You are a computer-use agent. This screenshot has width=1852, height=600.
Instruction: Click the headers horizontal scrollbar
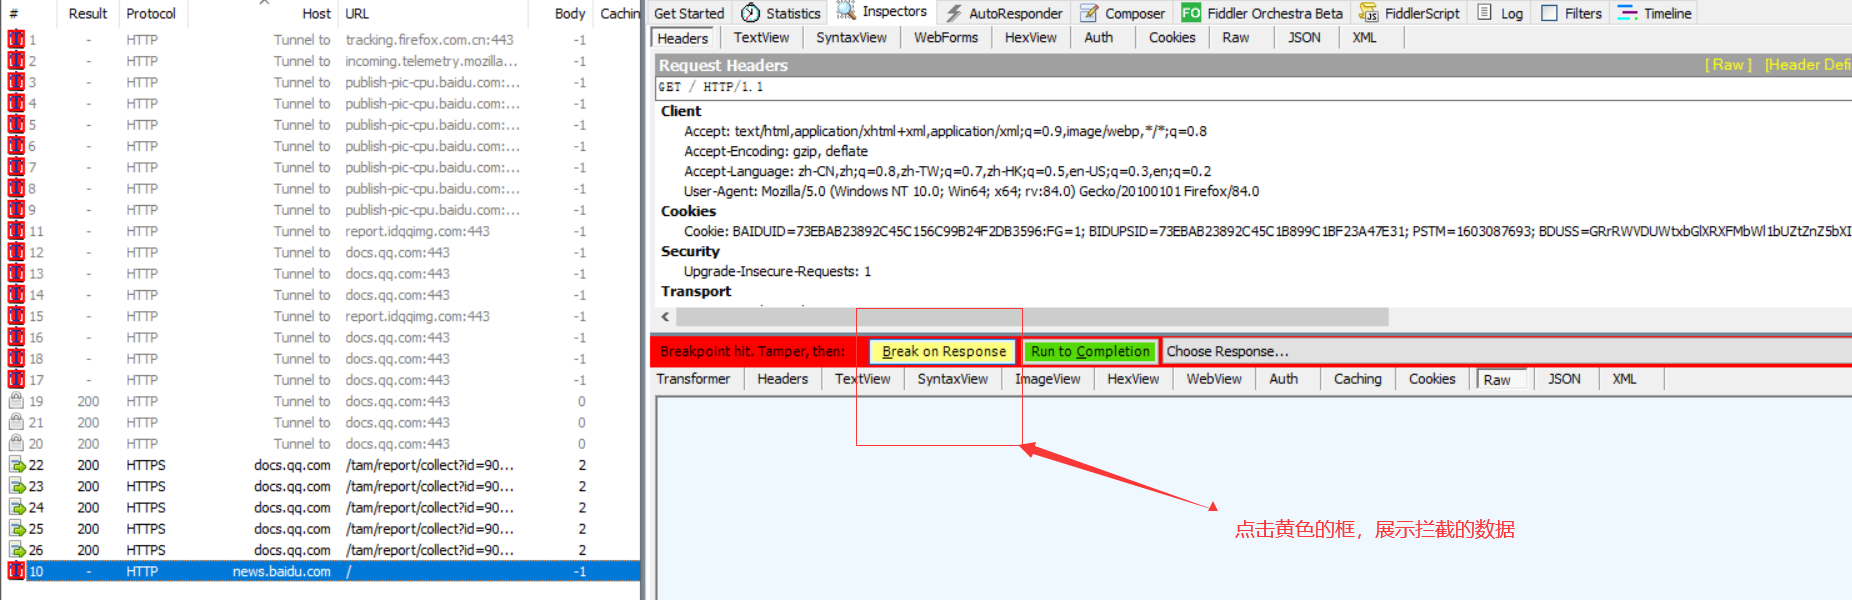tap(1032, 316)
